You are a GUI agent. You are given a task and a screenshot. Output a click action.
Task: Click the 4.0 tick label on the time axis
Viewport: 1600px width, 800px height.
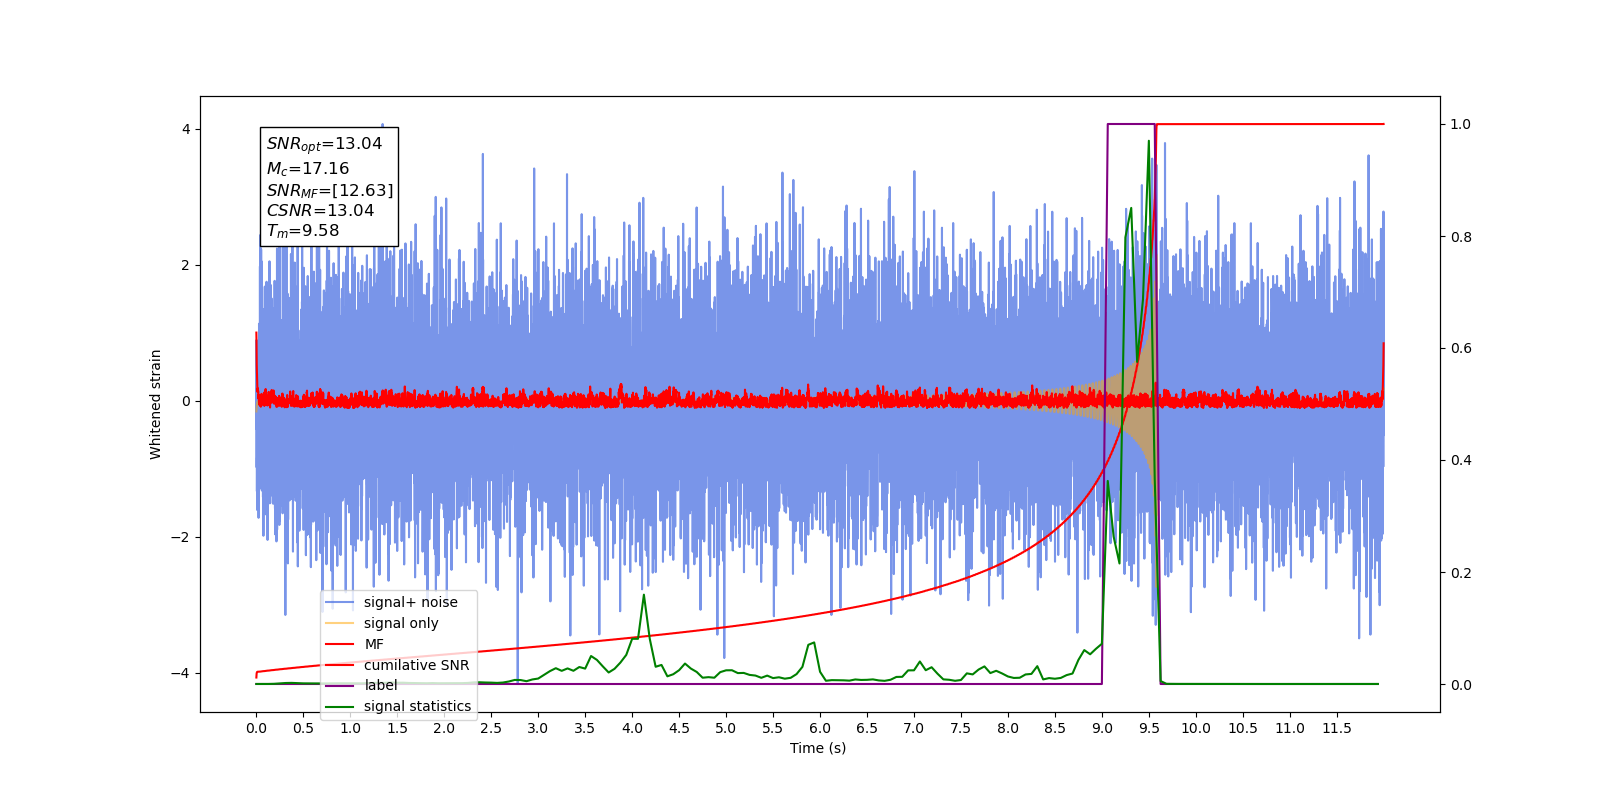pyautogui.click(x=632, y=728)
